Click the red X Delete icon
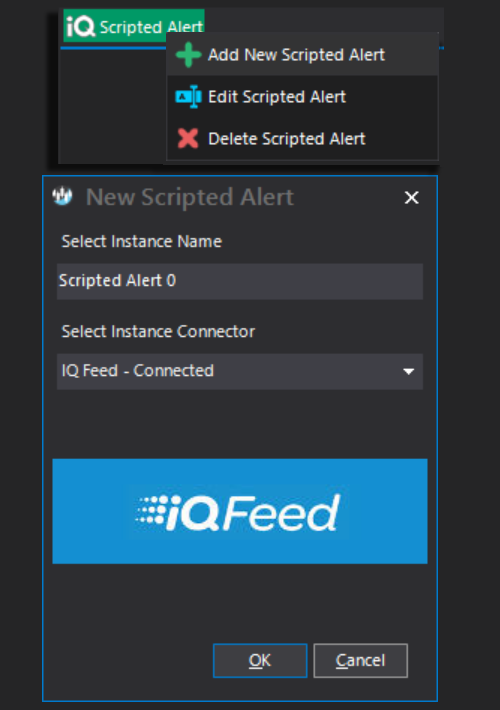This screenshot has height=710, width=500. [x=188, y=139]
